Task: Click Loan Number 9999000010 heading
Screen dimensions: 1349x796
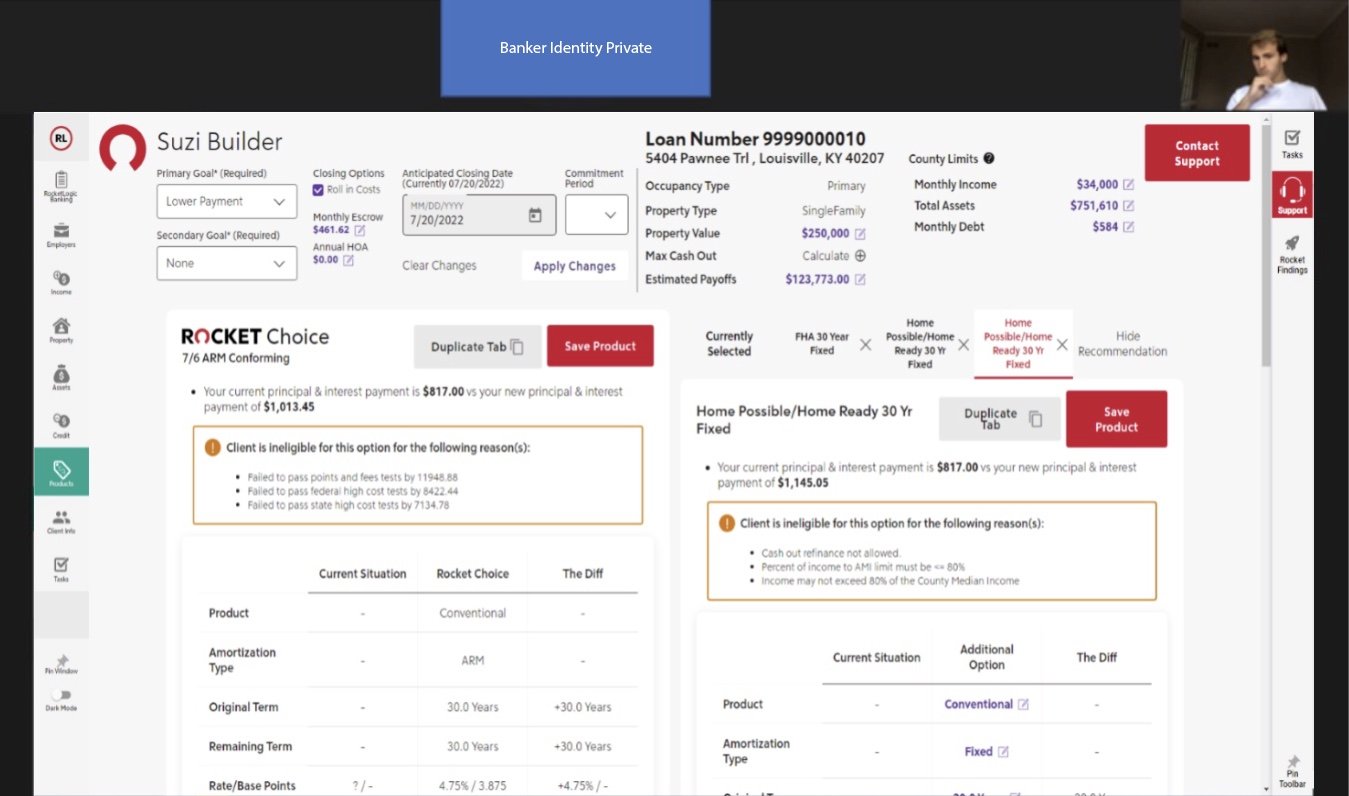Action: (x=755, y=139)
